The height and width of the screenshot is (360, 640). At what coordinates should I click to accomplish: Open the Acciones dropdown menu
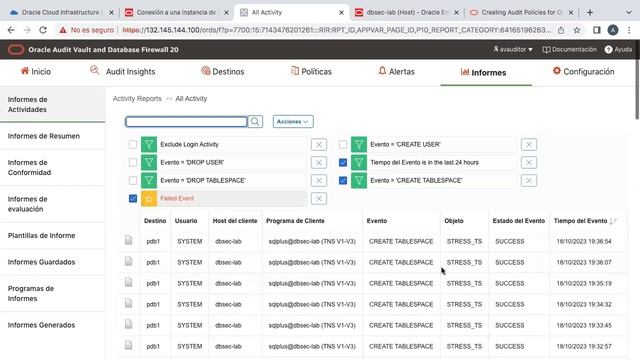(x=293, y=122)
